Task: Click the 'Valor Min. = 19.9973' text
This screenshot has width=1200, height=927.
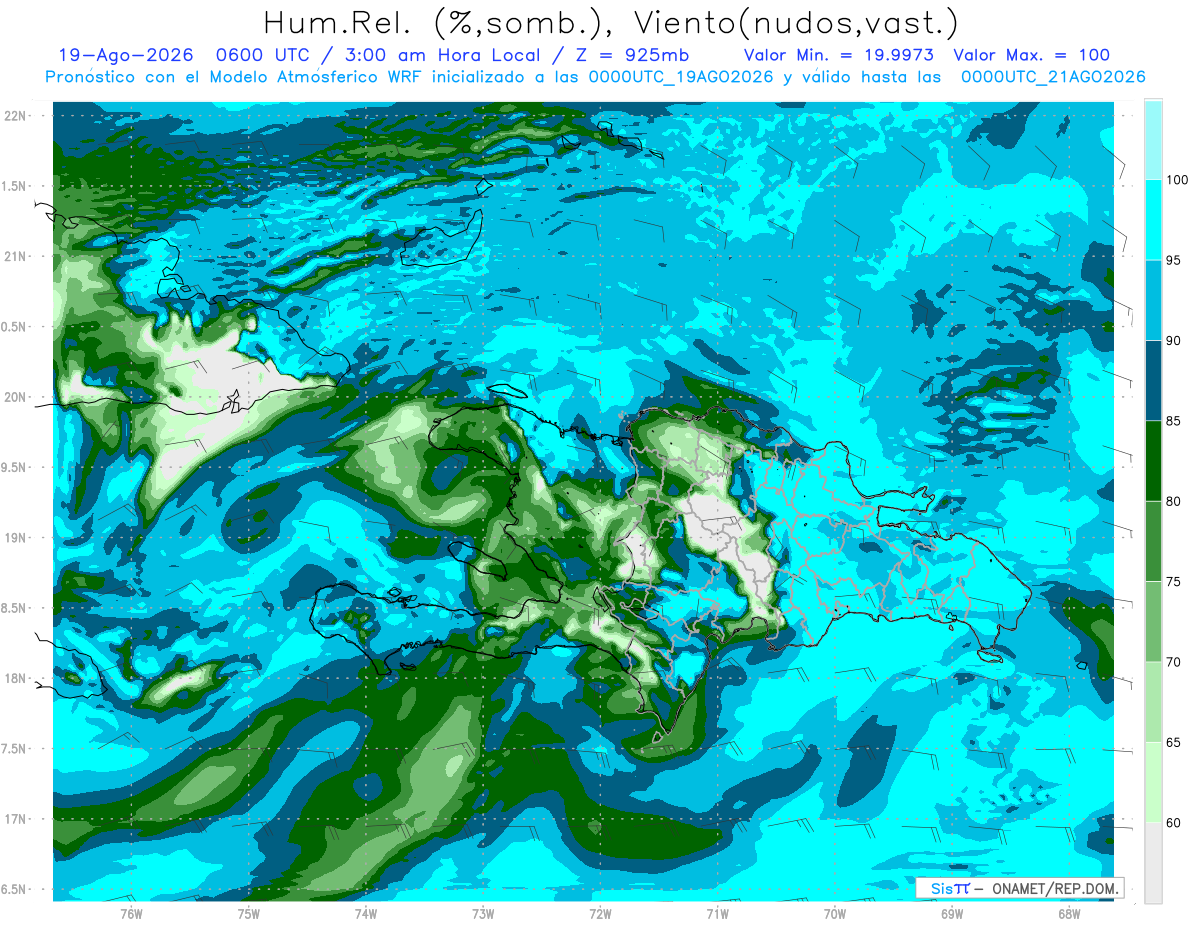Action: 839,56
